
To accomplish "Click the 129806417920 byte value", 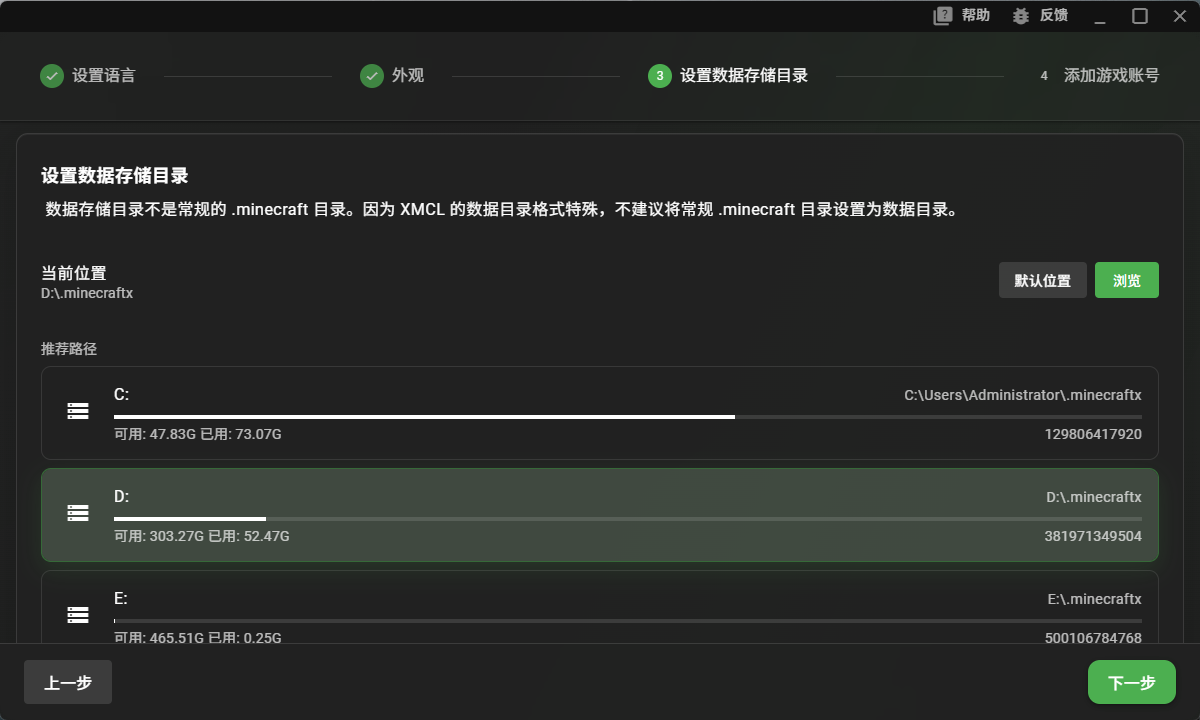I will point(1093,434).
